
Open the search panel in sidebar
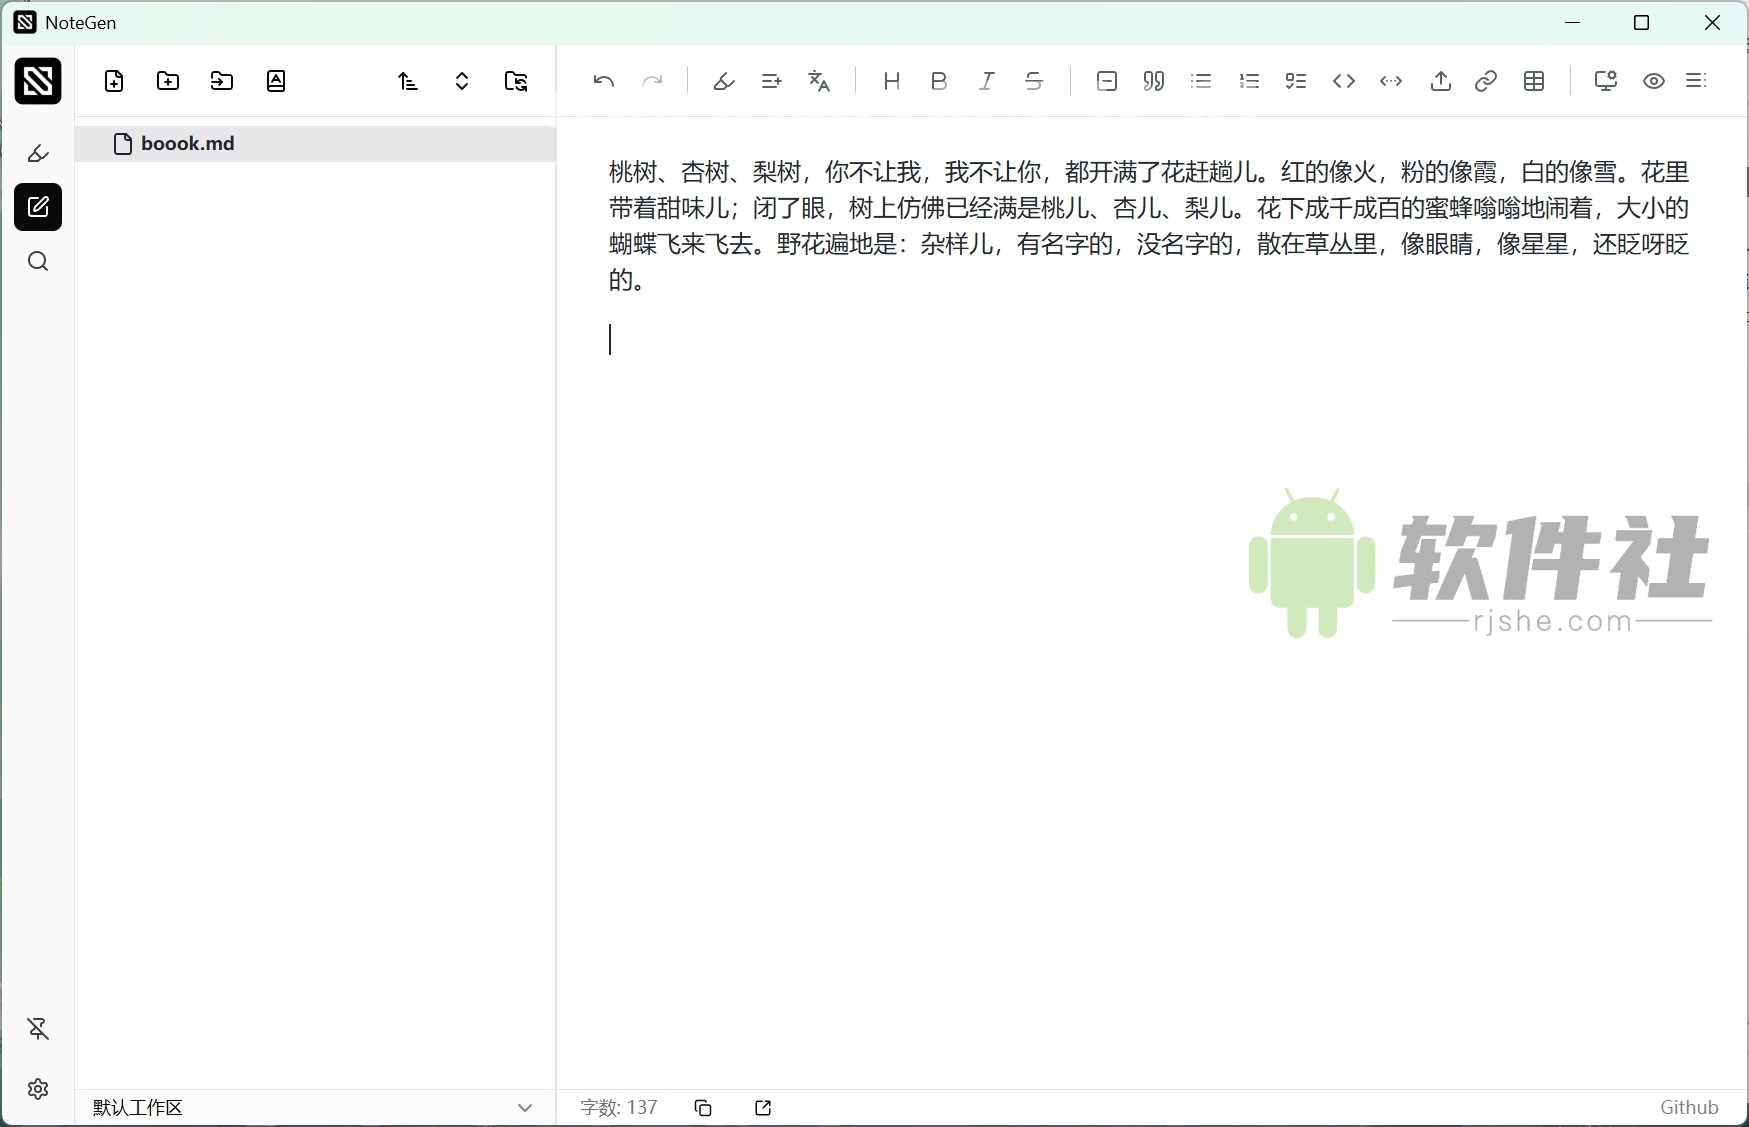(x=38, y=261)
